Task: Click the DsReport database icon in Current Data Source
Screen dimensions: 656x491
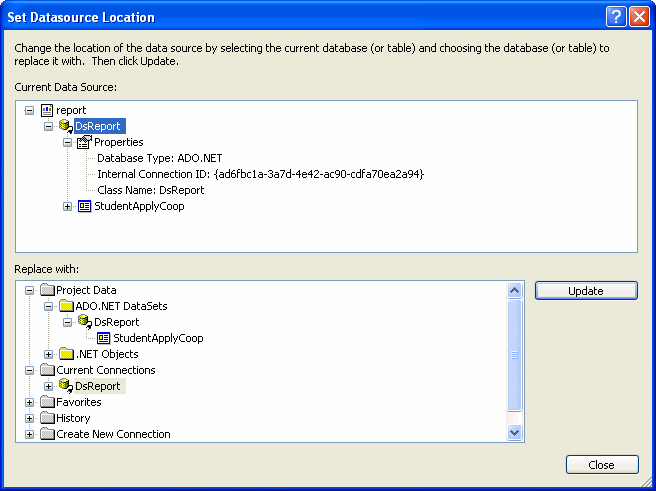Action: (65, 126)
